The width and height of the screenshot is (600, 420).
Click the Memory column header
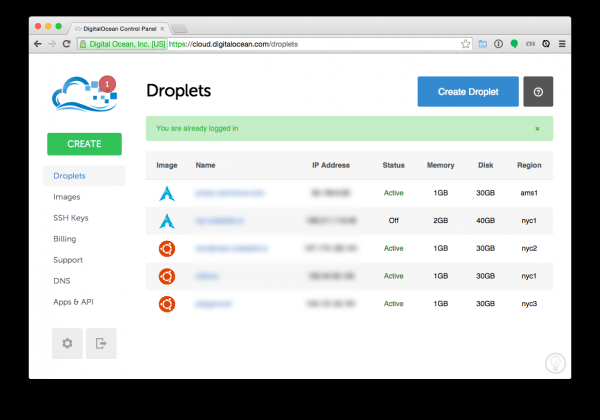(440, 165)
